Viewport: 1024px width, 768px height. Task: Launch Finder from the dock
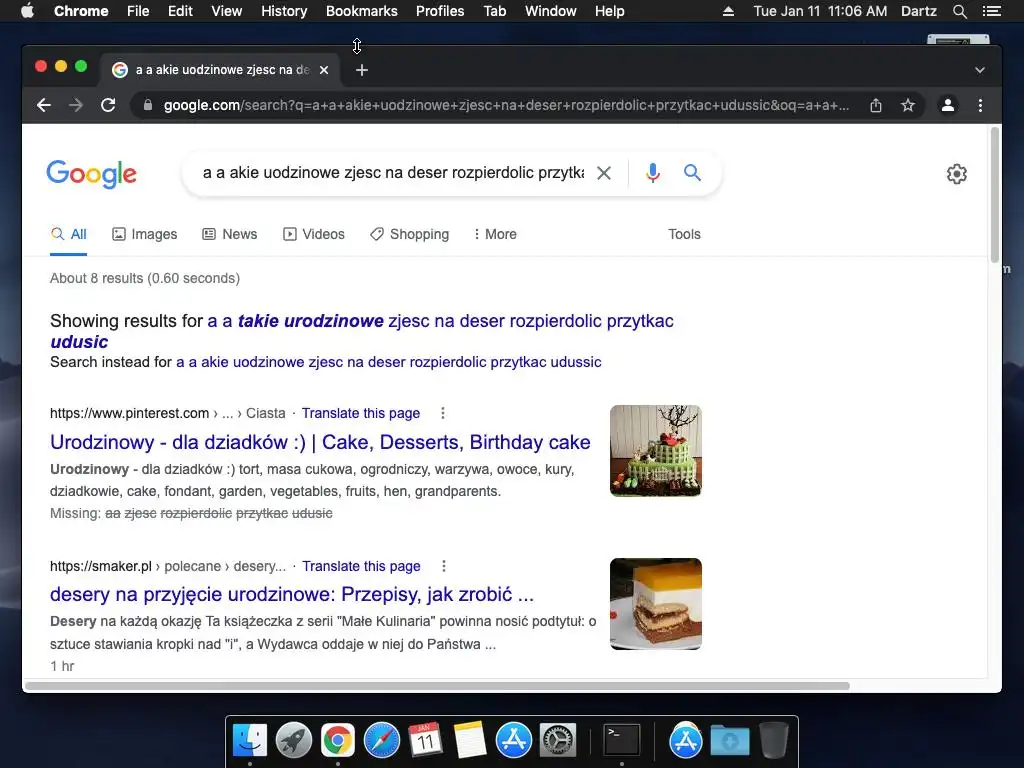250,740
